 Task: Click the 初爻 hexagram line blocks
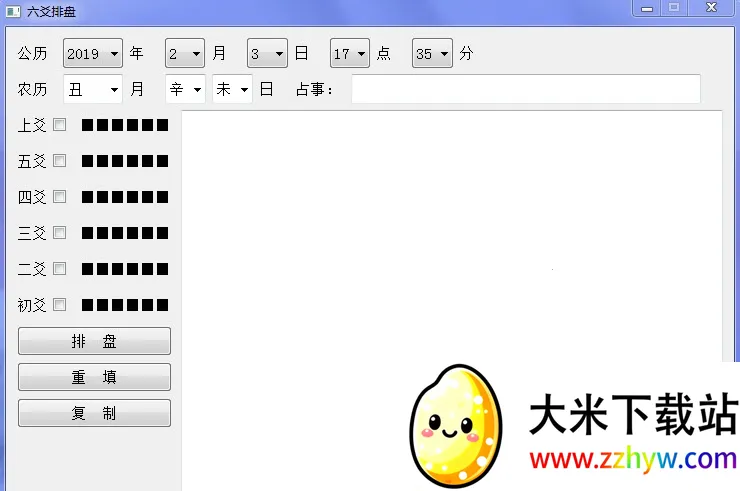(x=125, y=305)
